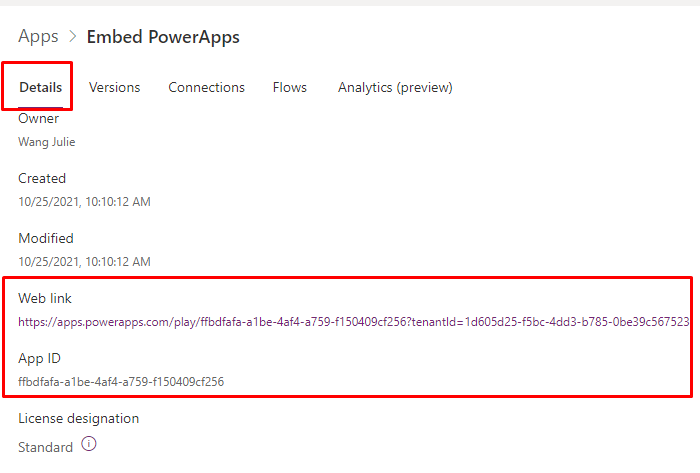700x473 pixels.
Task: Go back to Apps breadcrumb
Action: point(38,37)
